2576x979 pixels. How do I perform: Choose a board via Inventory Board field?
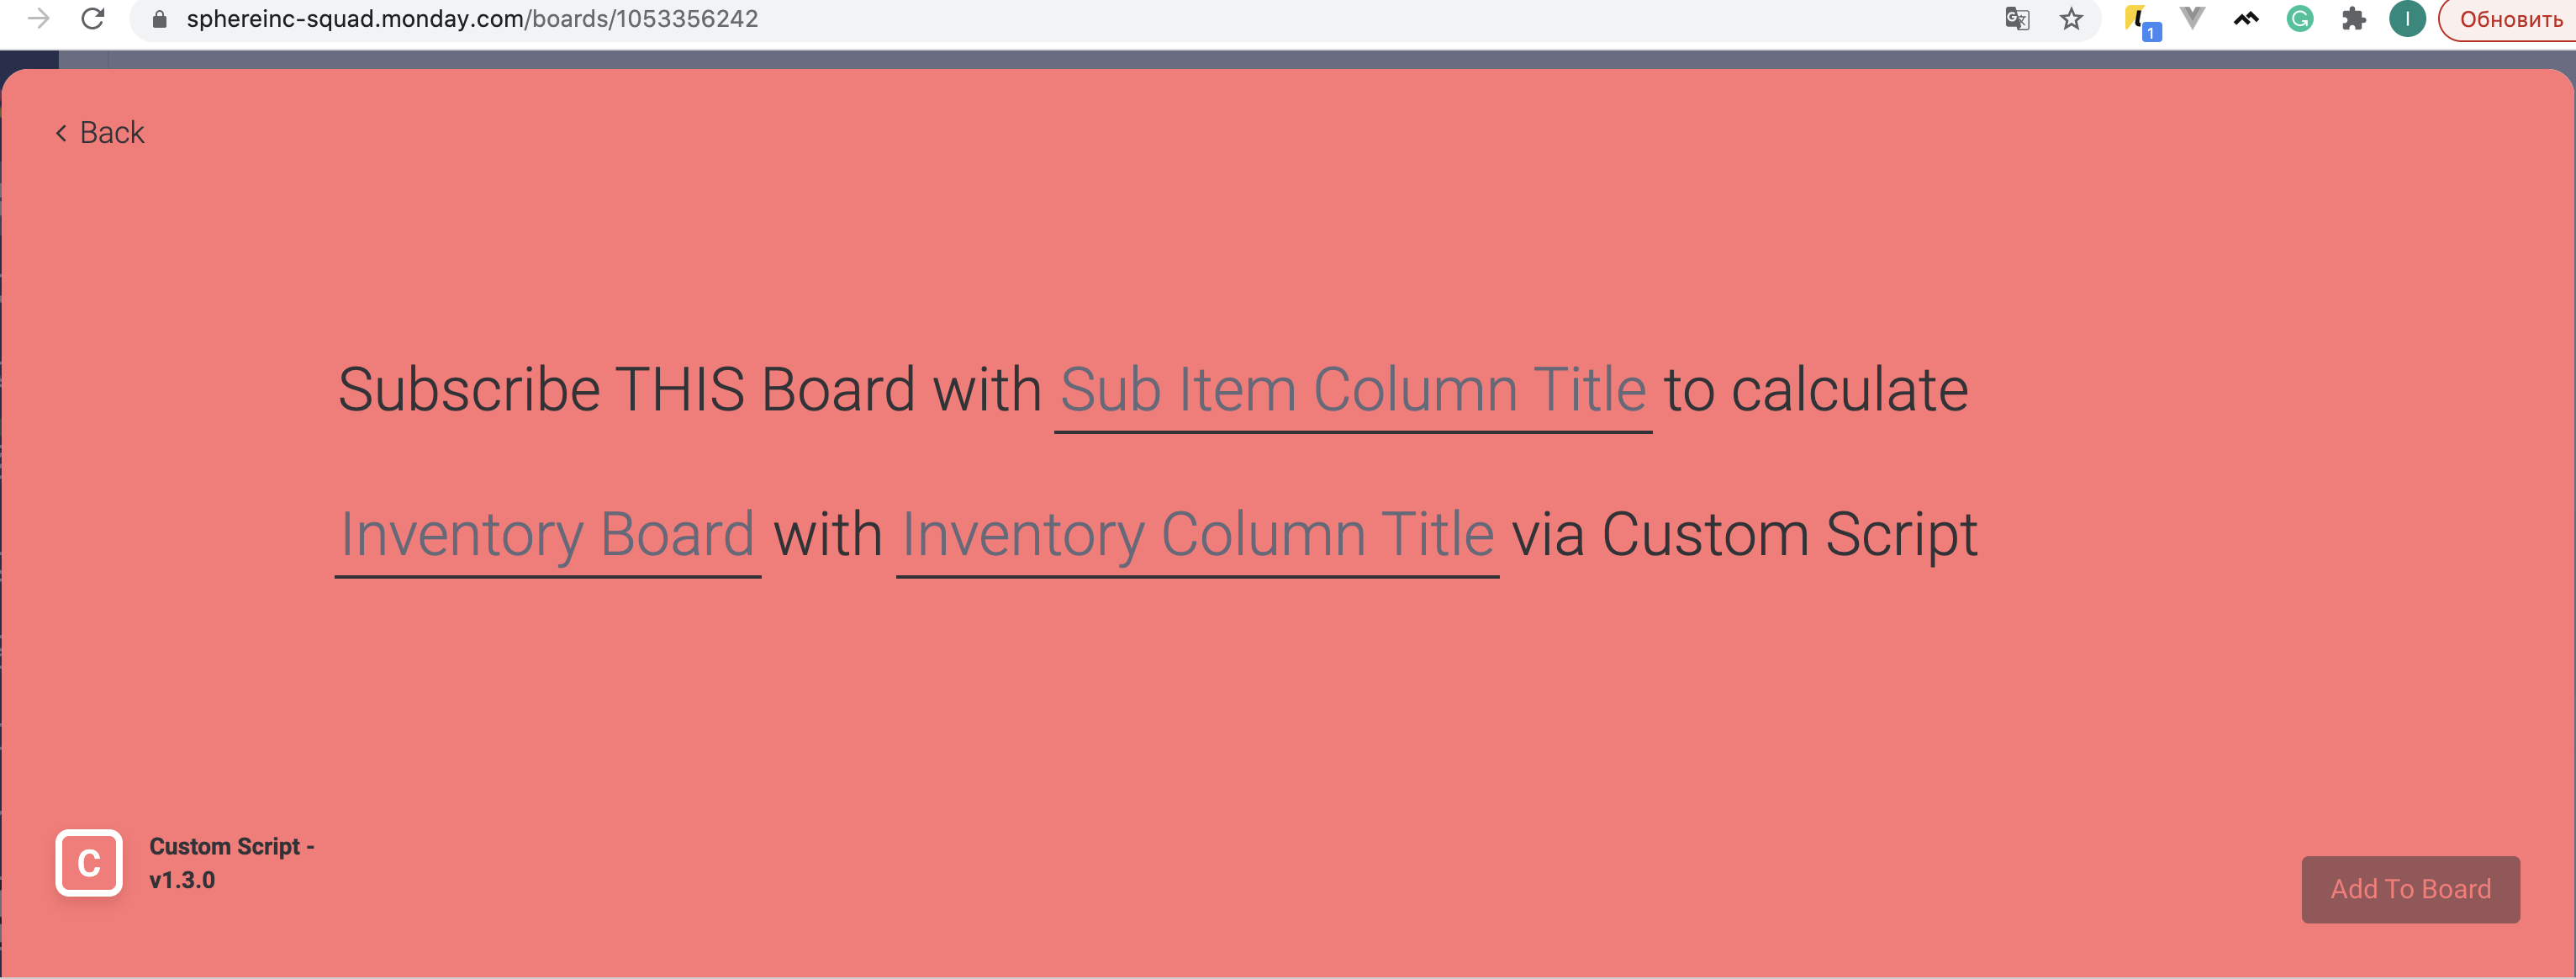pos(547,534)
